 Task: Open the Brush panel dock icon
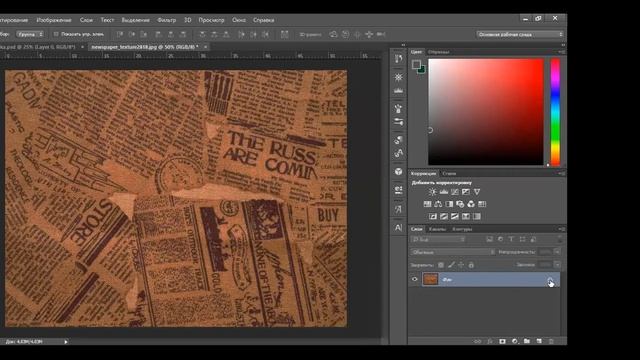tap(398, 122)
